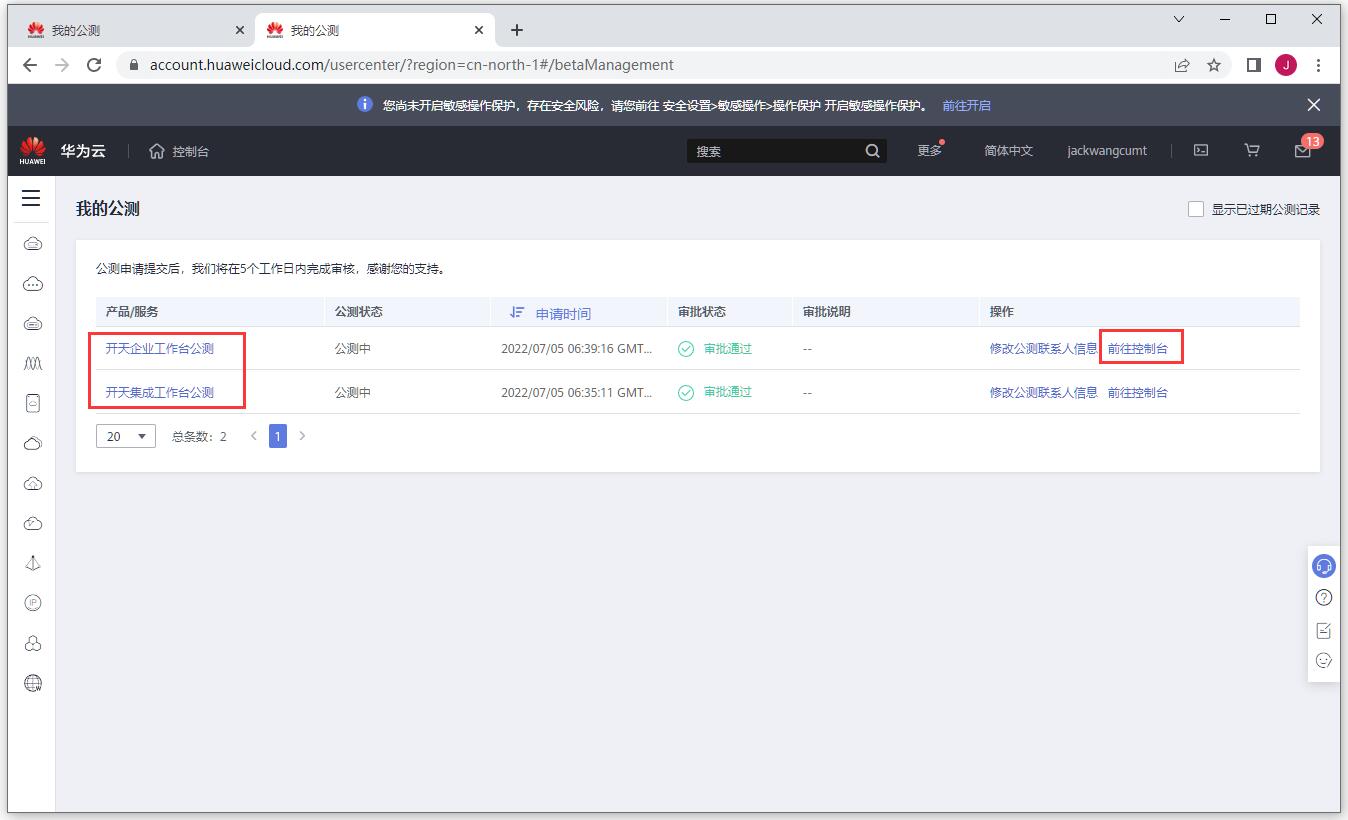The height and width of the screenshot is (820, 1348).
Task: Open the 控制台 home icon link
Action: [179, 151]
